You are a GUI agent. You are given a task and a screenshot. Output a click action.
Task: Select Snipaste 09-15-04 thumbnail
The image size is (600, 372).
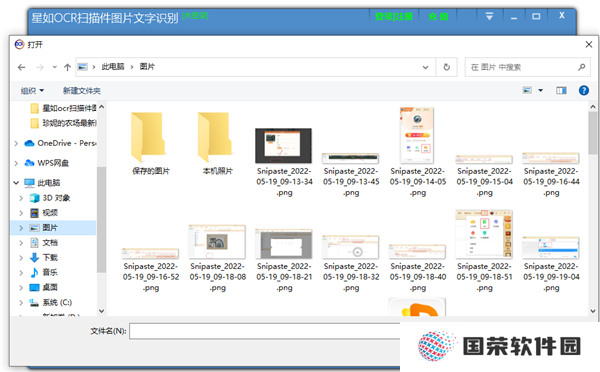(x=484, y=159)
